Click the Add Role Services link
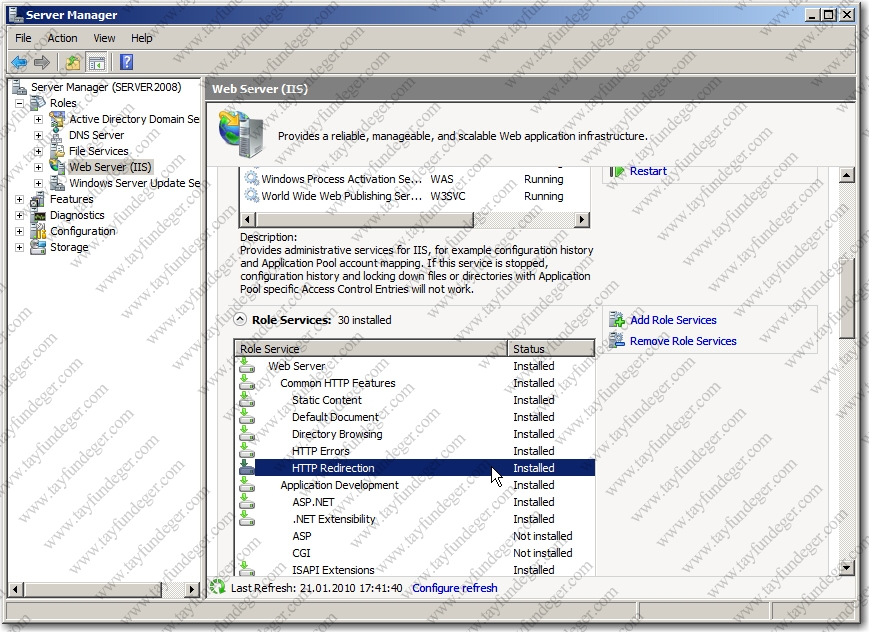The height and width of the screenshot is (632, 869). coord(673,320)
